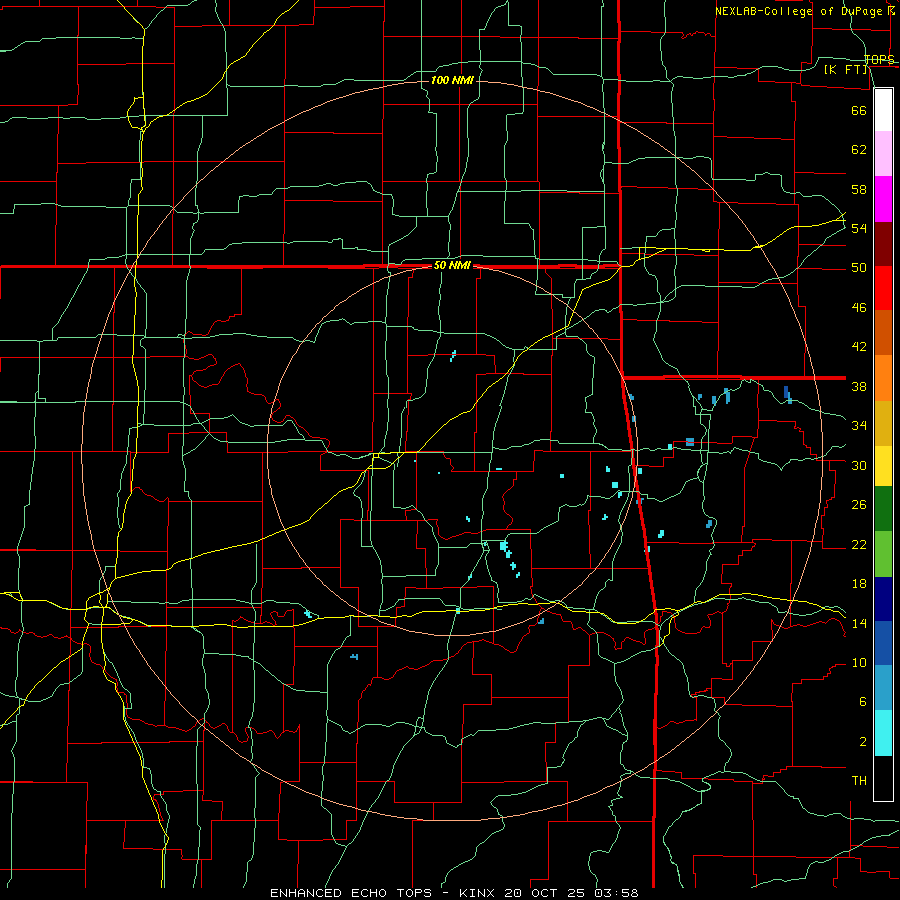Click the scale value "66"
The height and width of the screenshot is (900, 900).
coord(859,110)
